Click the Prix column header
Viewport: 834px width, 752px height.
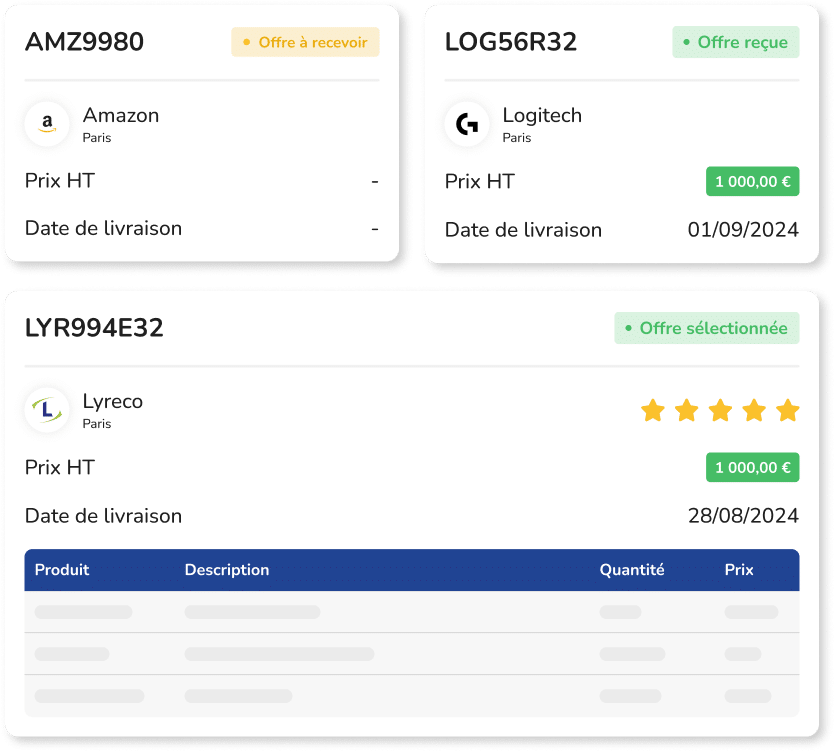coord(739,570)
